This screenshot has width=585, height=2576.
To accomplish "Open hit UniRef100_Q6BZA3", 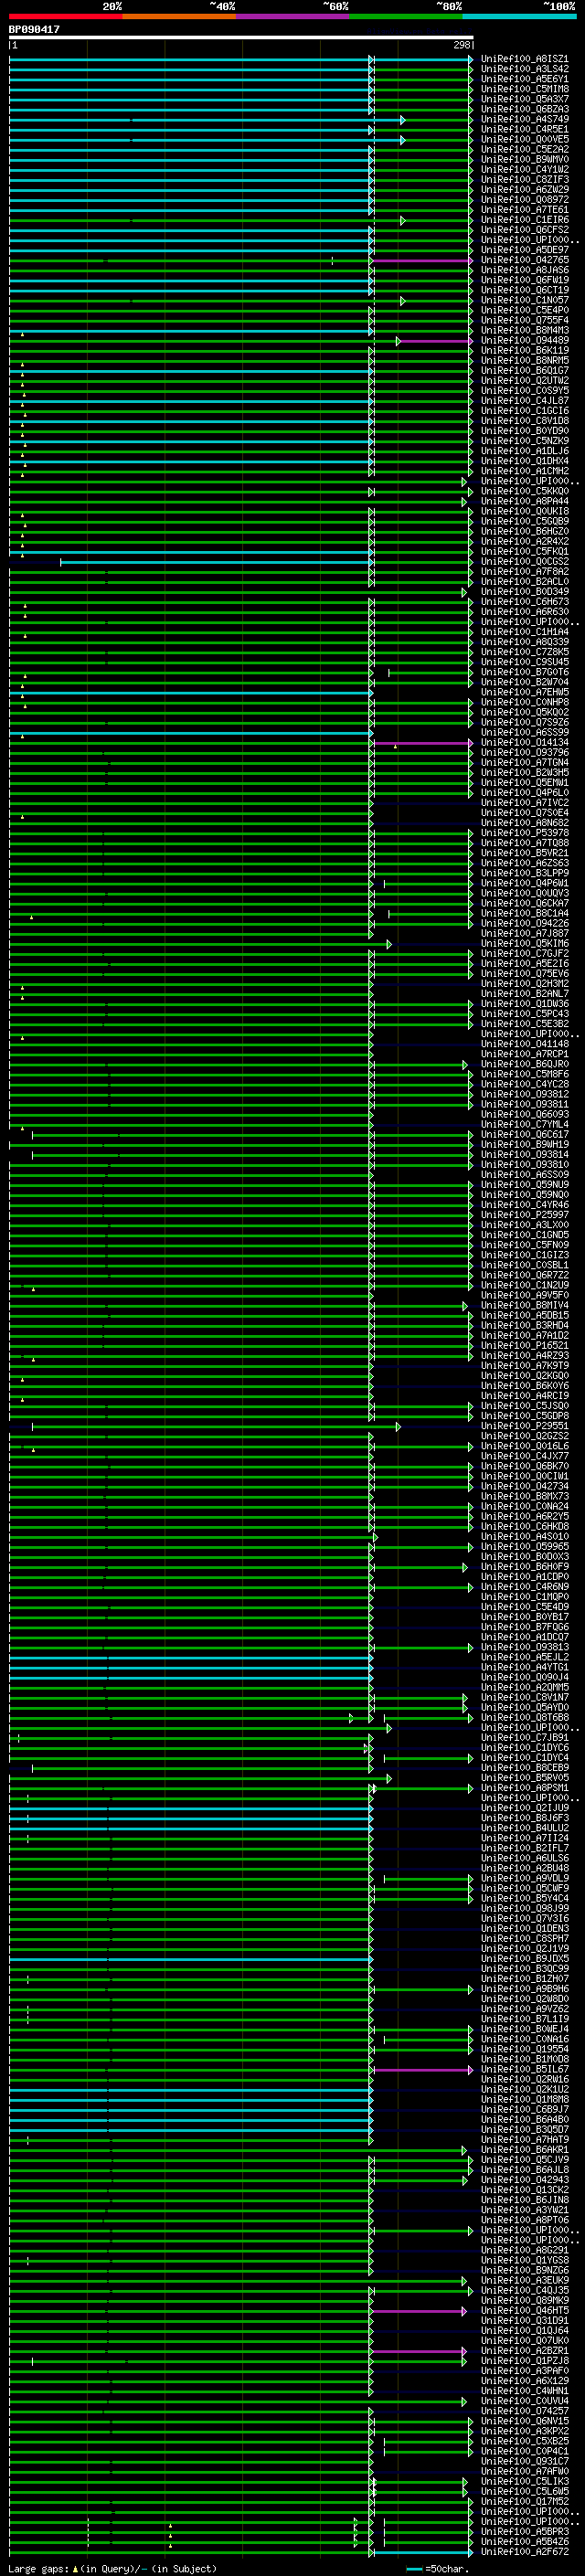I will (x=525, y=110).
